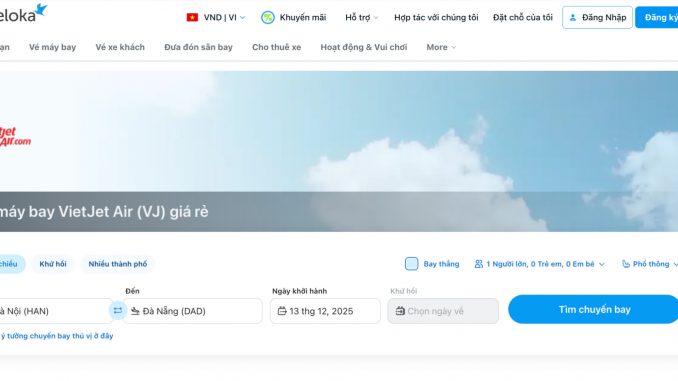Click the Khuyến mãi link
This screenshot has width=678, height=381.
coord(303,18)
